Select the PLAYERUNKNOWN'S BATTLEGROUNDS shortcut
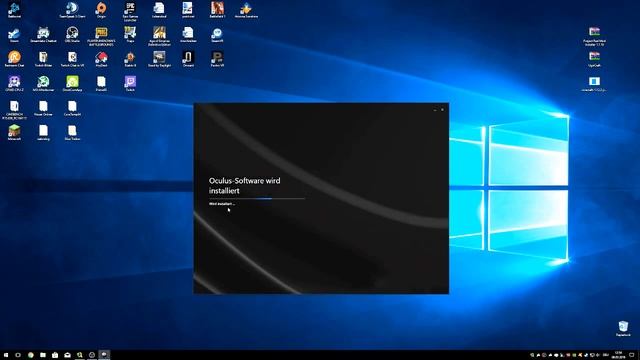The image size is (640, 360). [101, 36]
